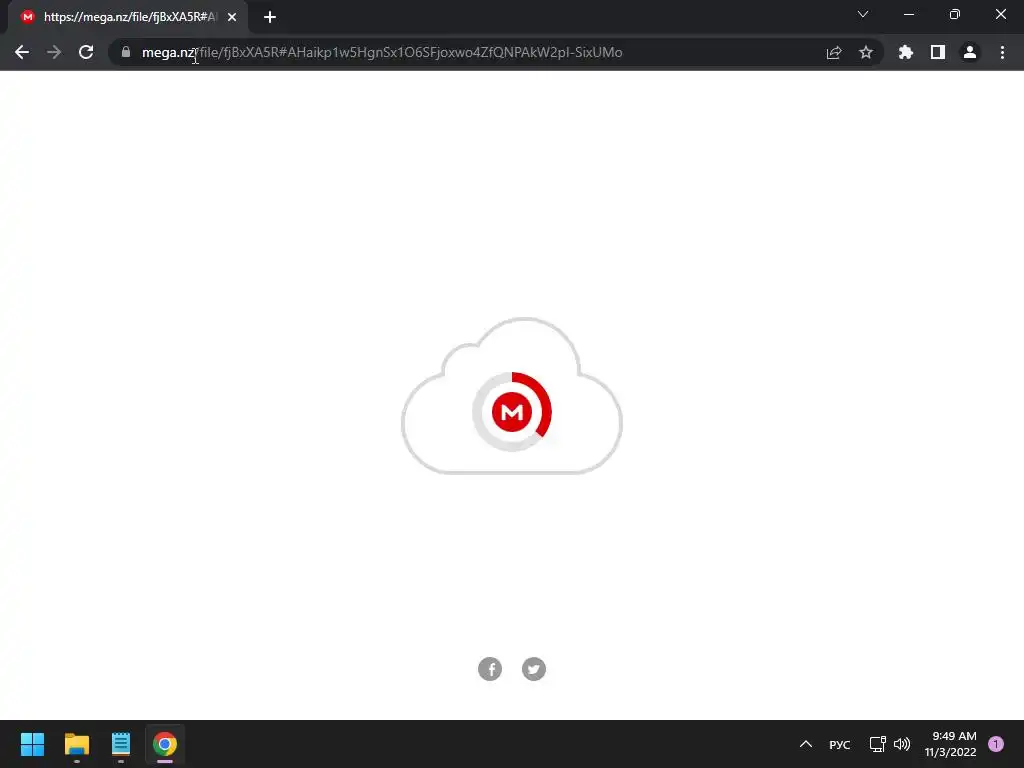Open the Windows Start menu
The image size is (1024, 768).
32,744
